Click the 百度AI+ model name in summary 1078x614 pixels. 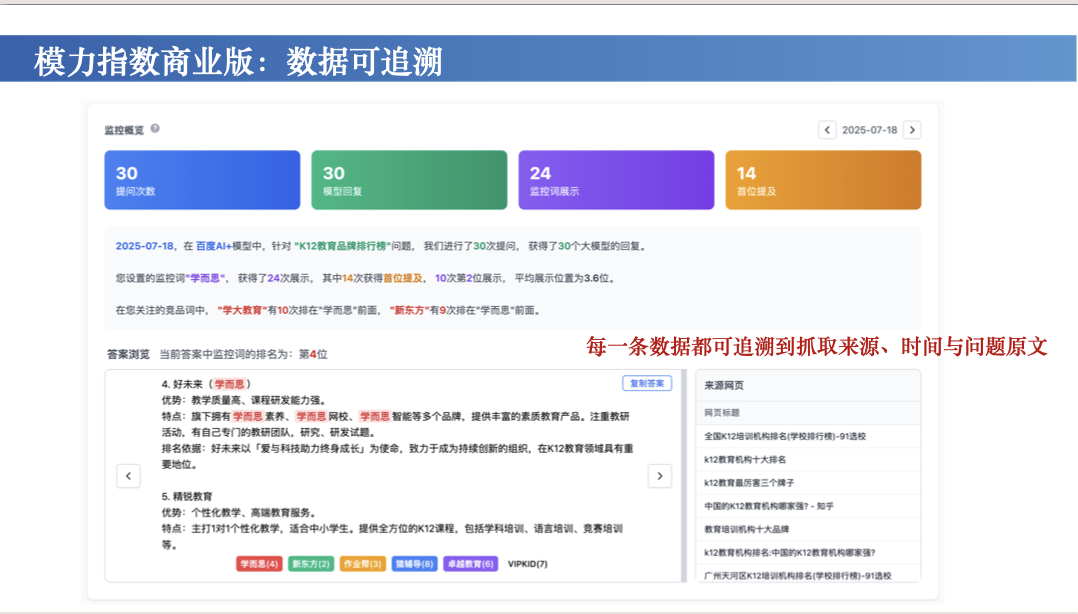point(214,246)
